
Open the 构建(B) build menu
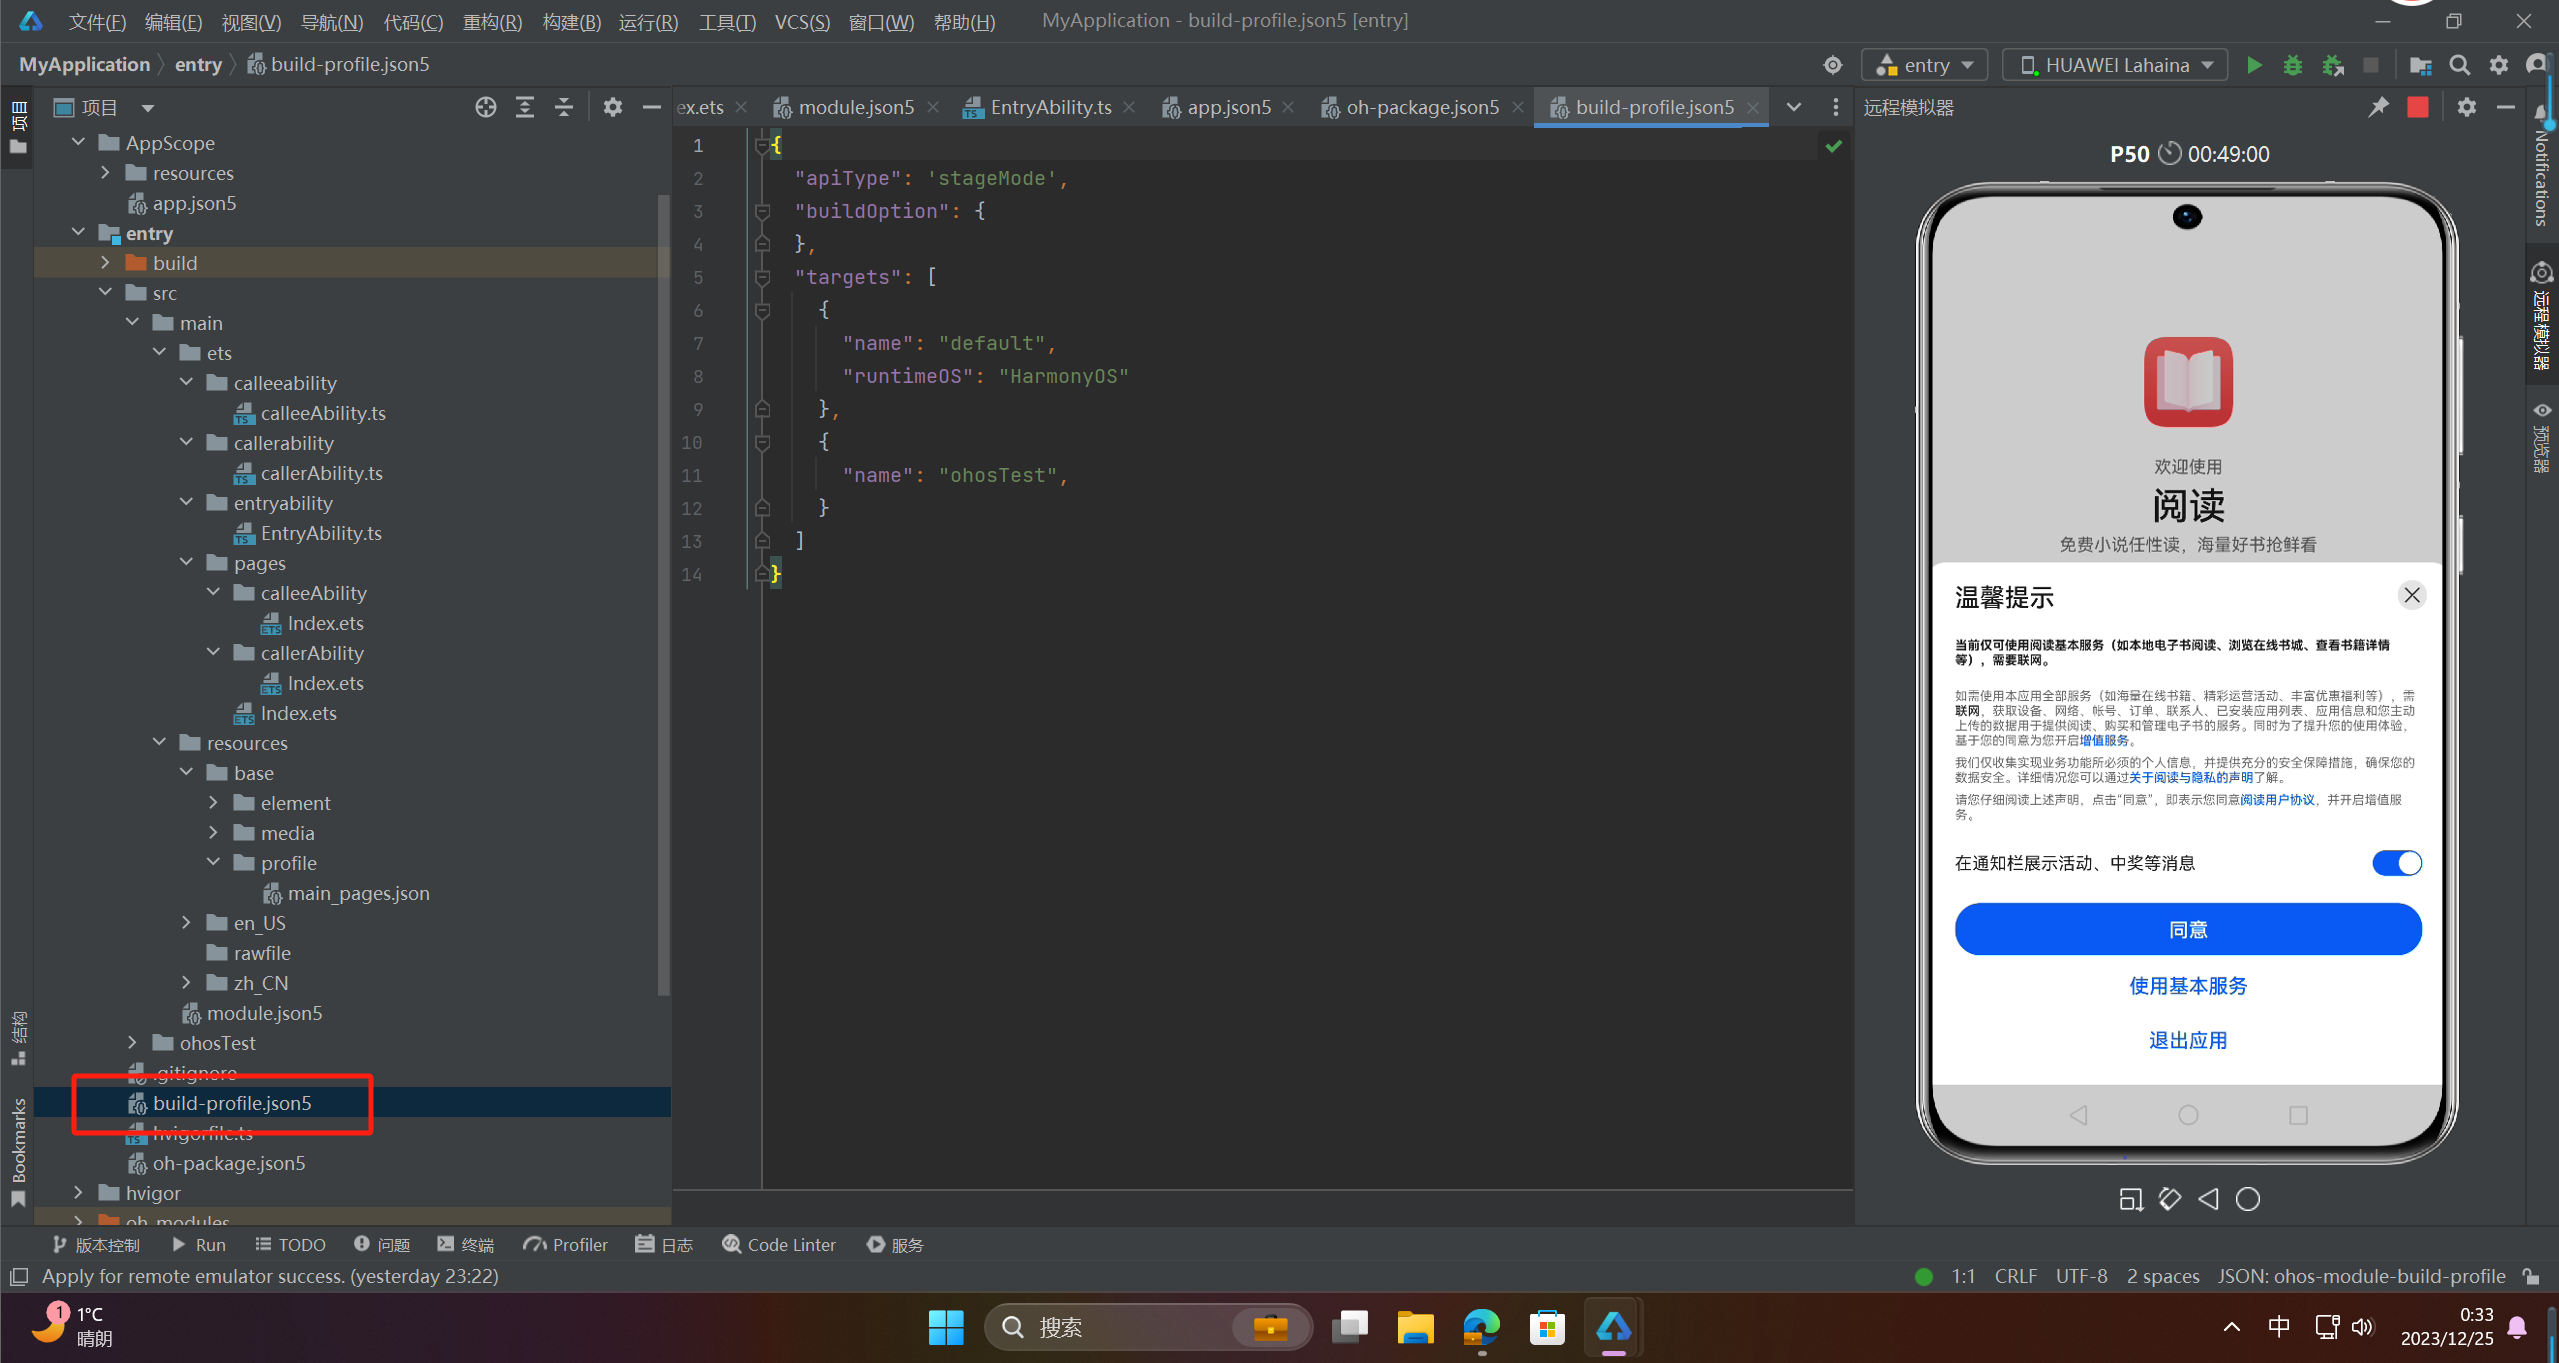571,21
